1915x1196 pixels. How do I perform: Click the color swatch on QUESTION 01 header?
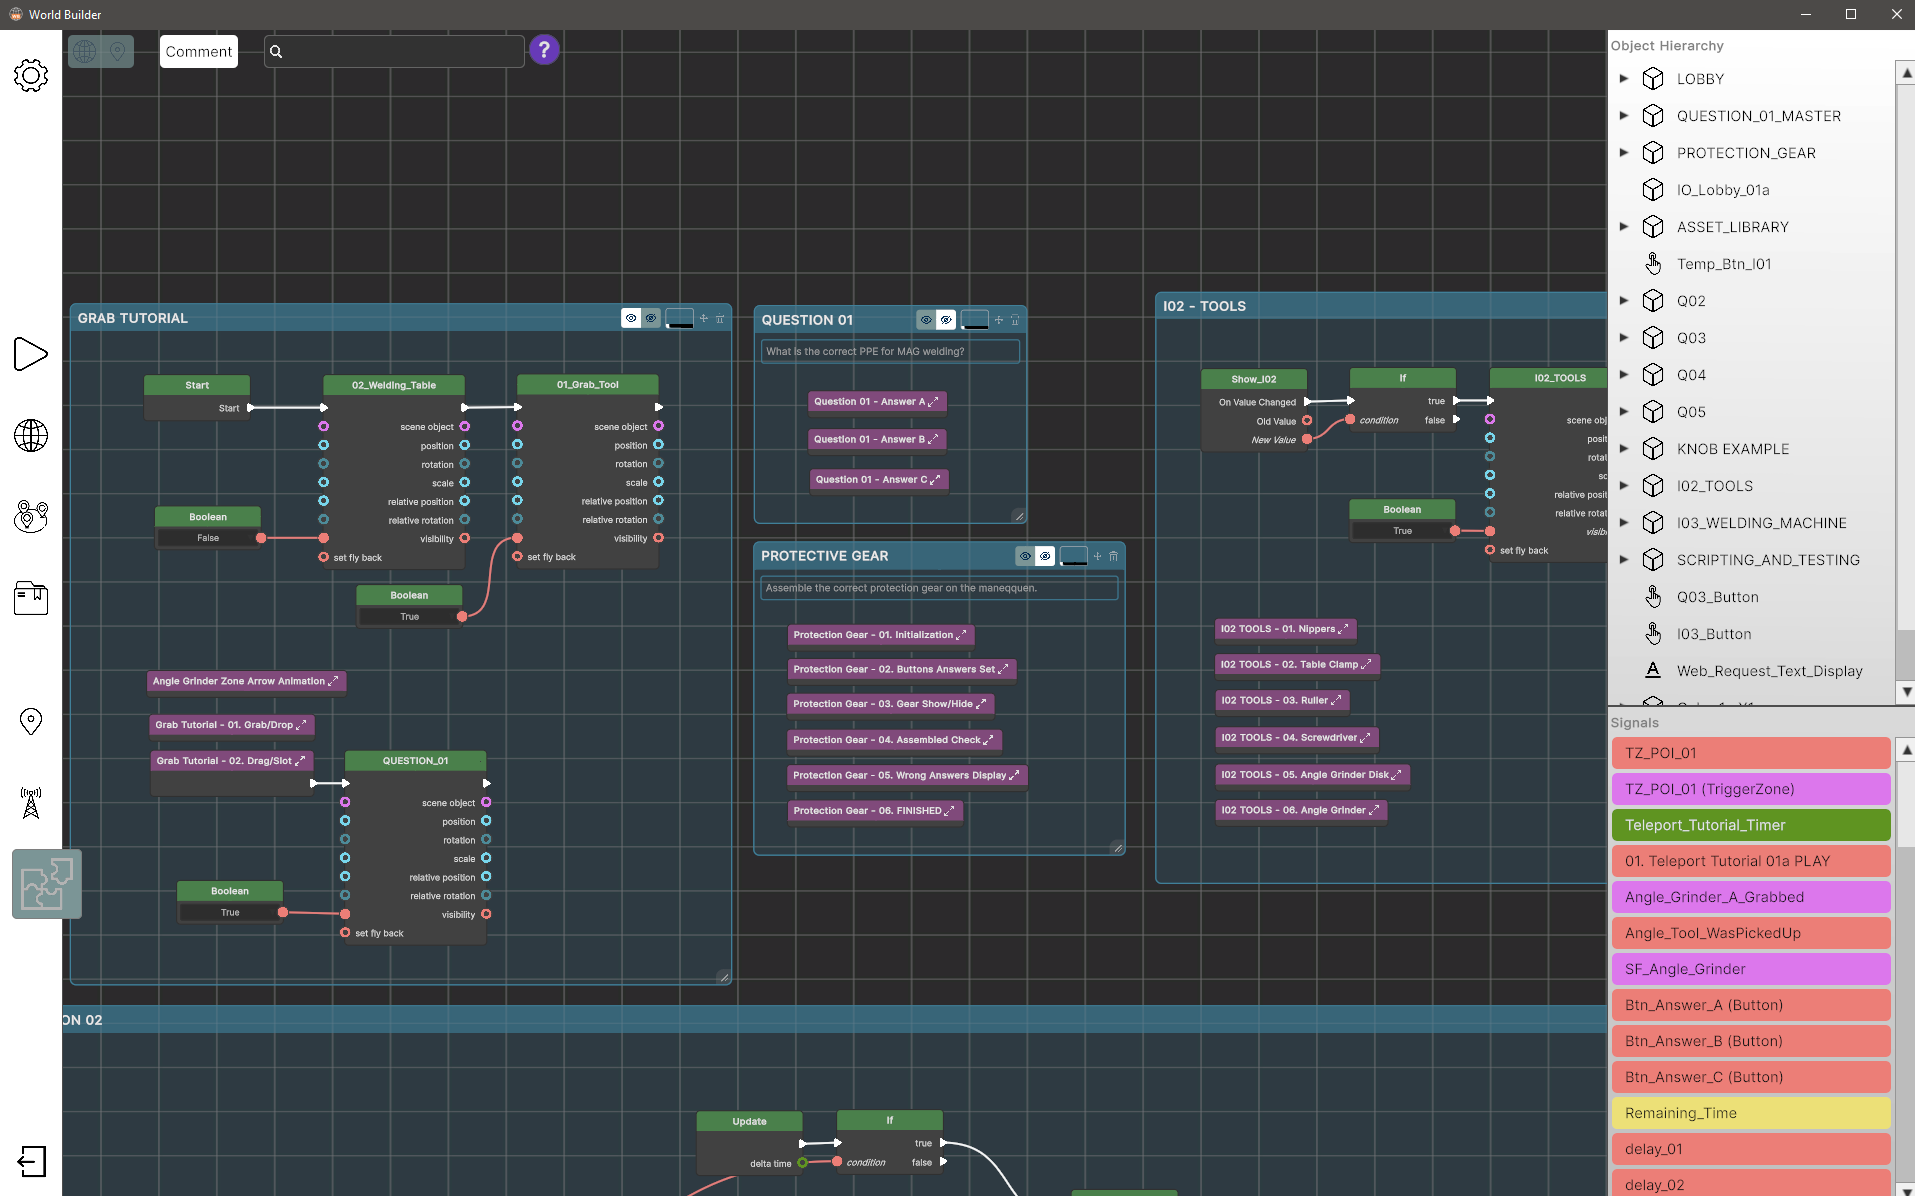tap(975, 319)
